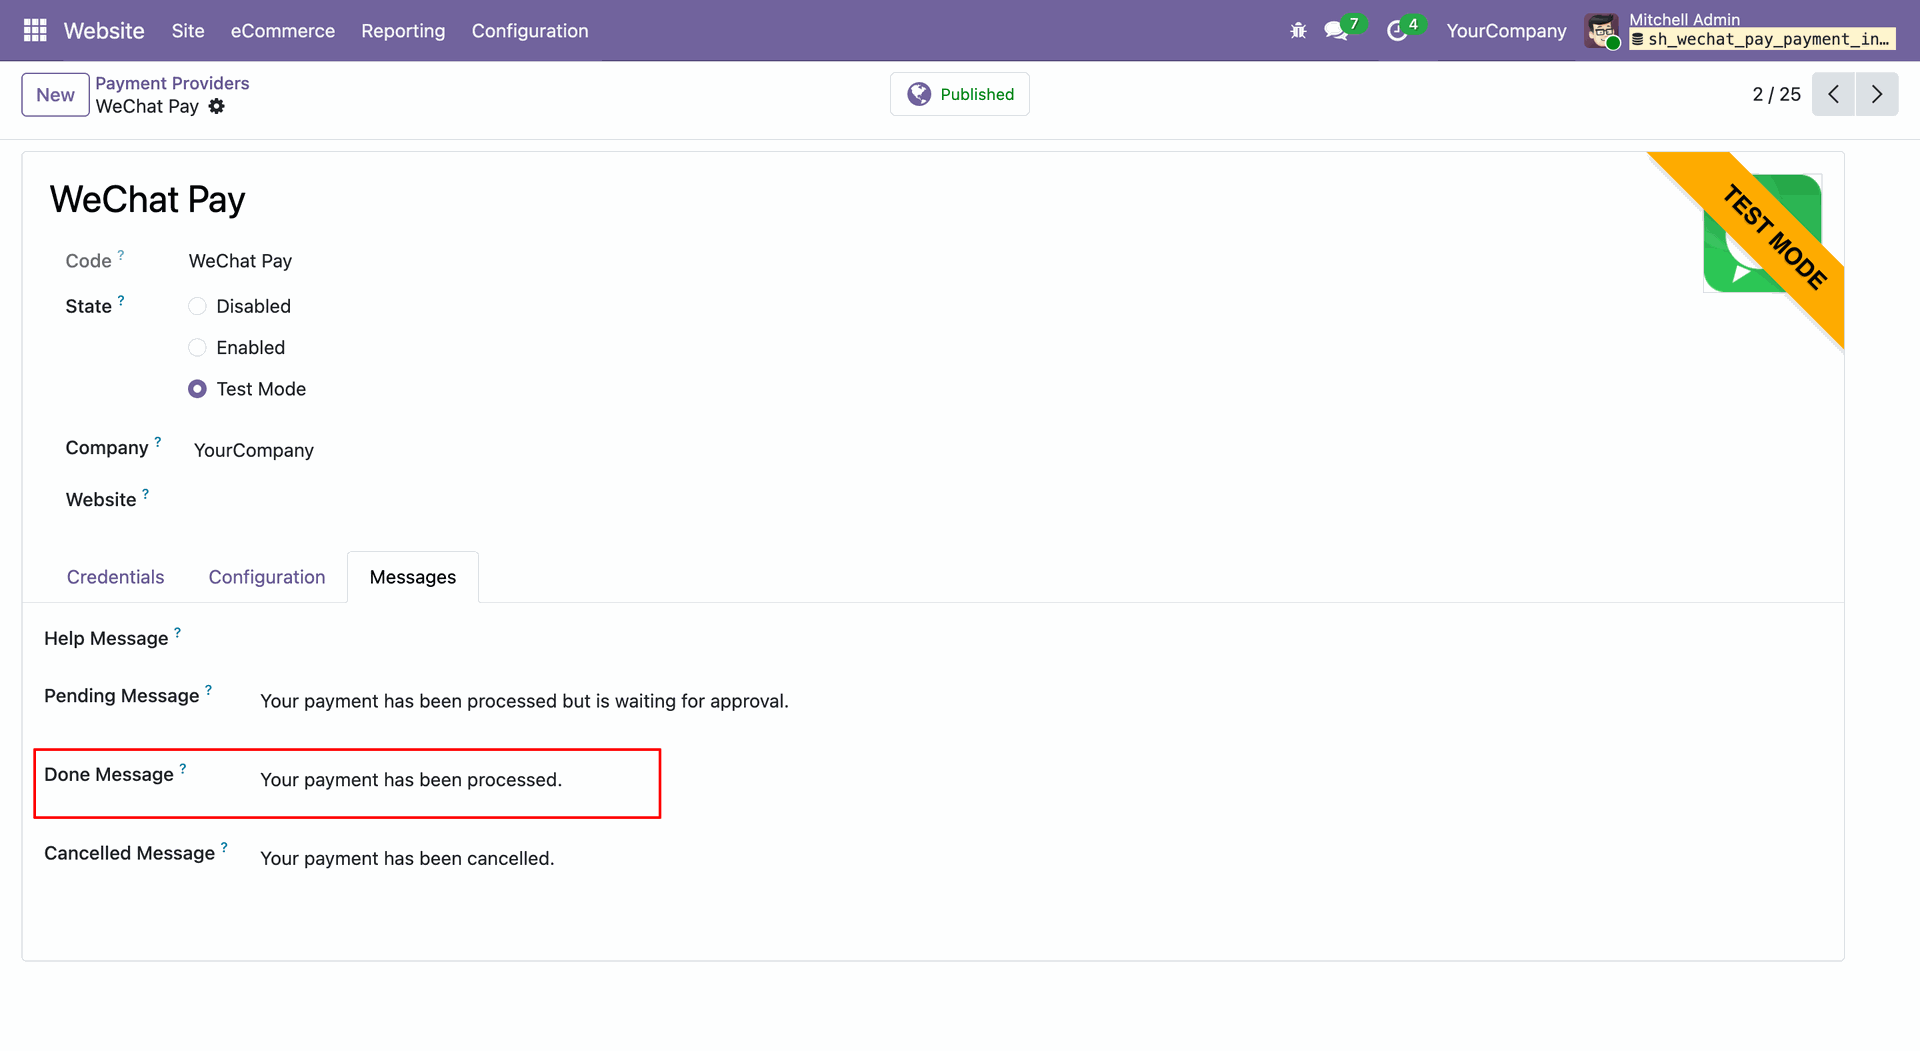Click Mitchell Admin avatar picture
This screenshot has height=1051, width=1920.
pyautogui.click(x=1602, y=31)
